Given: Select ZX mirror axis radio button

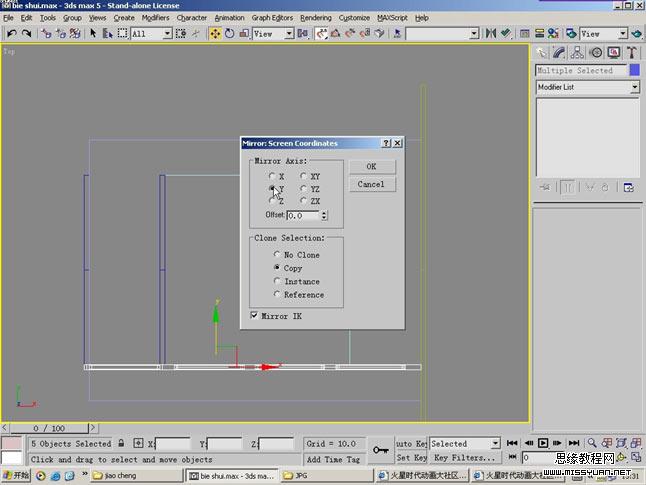Looking at the screenshot, I should click(x=304, y=201).
